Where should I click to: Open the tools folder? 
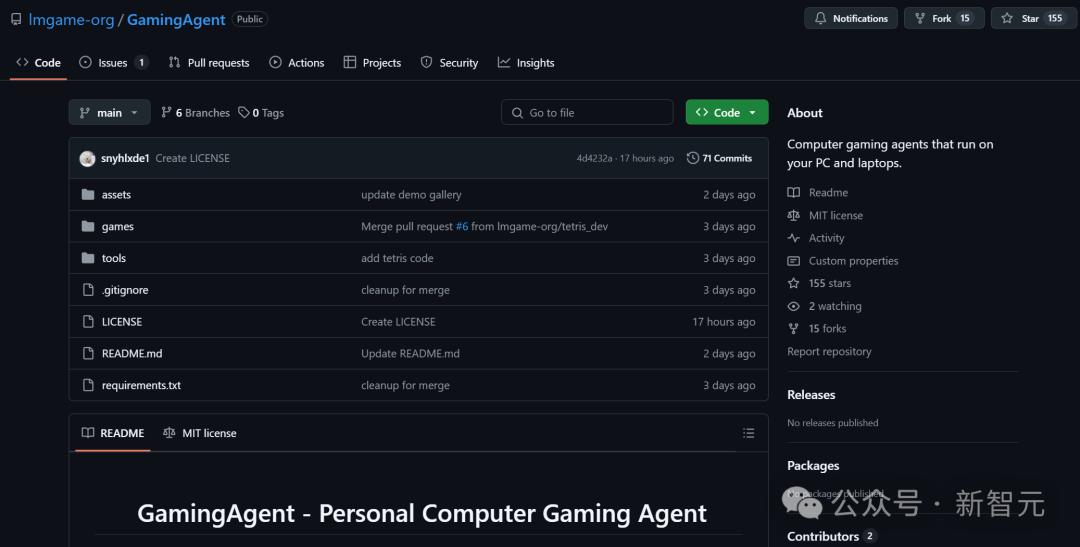pyautogui.click(x=114, y=258)
